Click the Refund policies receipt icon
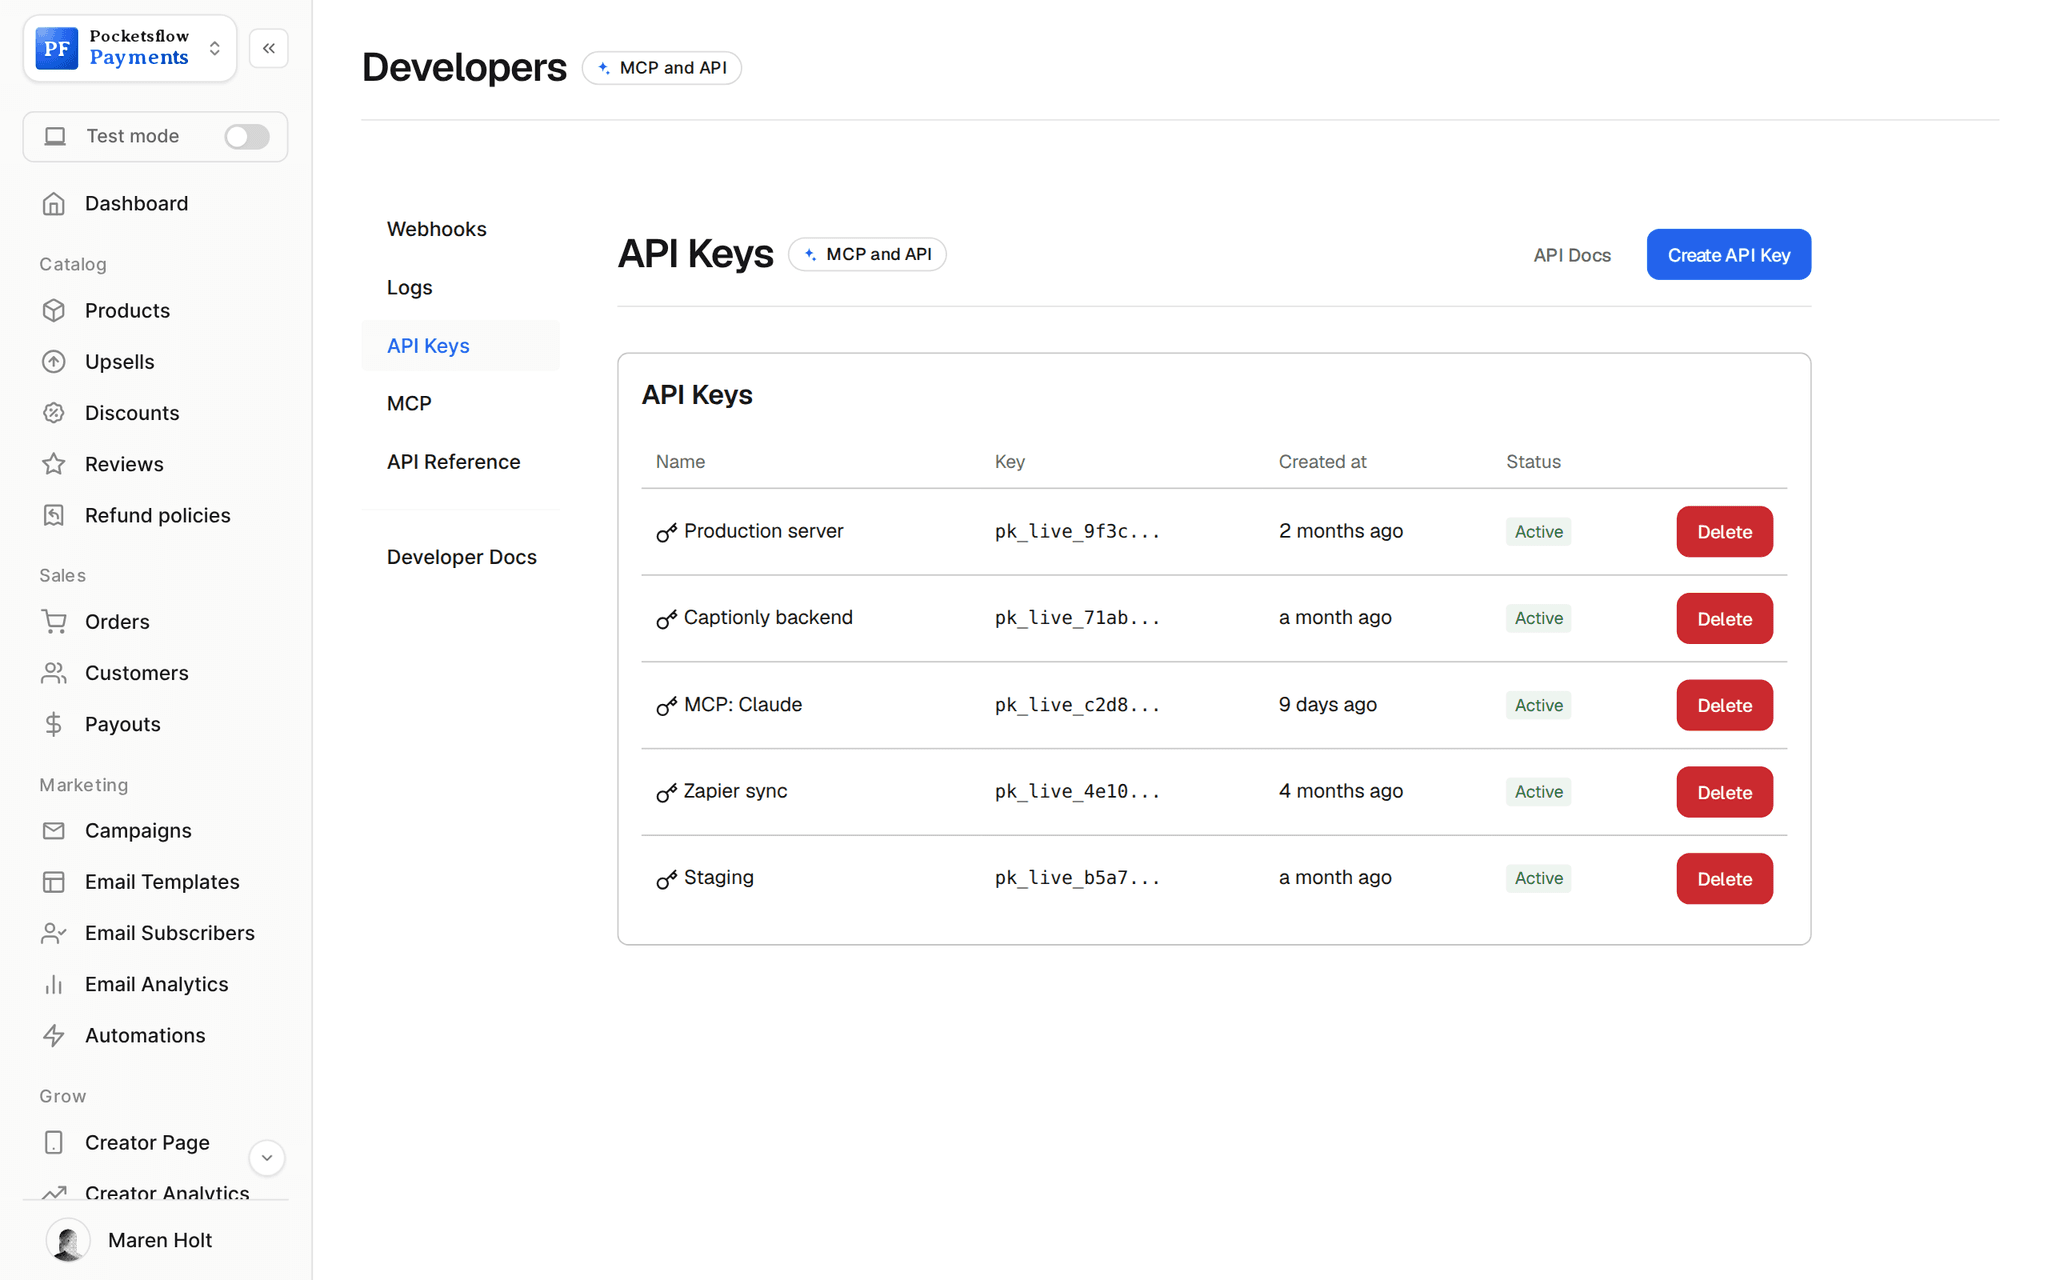 click(x=54, y=515)
